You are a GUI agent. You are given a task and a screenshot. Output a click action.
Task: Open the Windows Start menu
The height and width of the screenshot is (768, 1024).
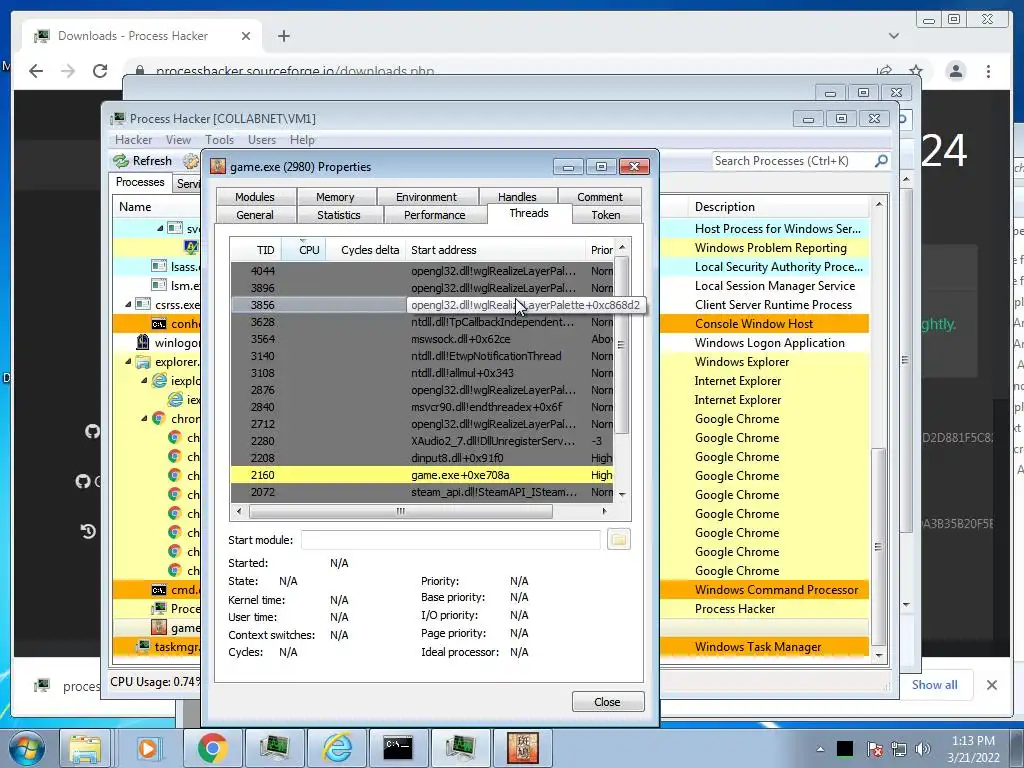27,748
